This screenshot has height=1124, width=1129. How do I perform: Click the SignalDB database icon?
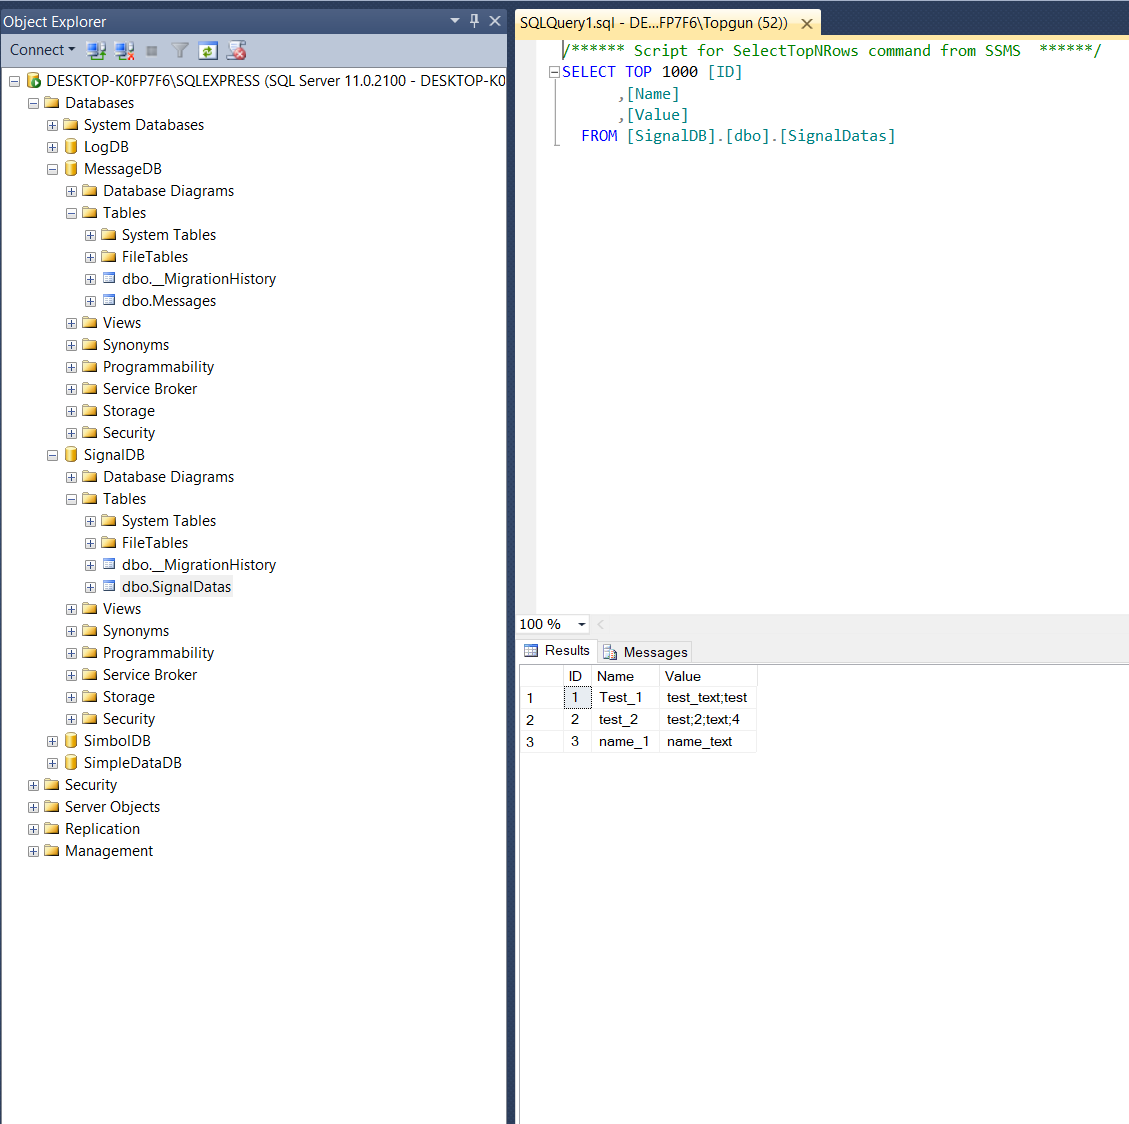click(x=71, y=454)
